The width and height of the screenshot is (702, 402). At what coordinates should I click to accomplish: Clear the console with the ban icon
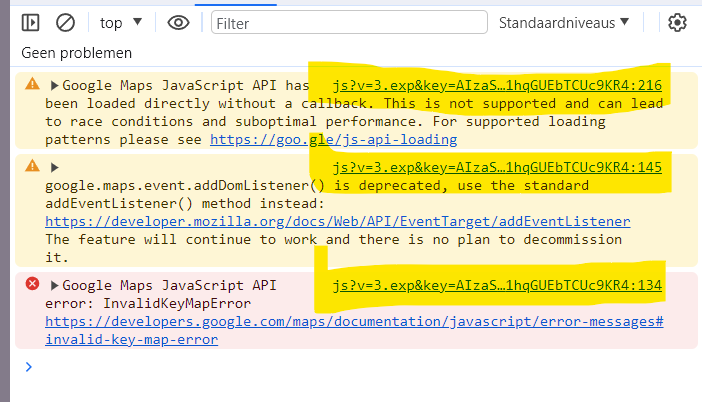click(65, 22)
